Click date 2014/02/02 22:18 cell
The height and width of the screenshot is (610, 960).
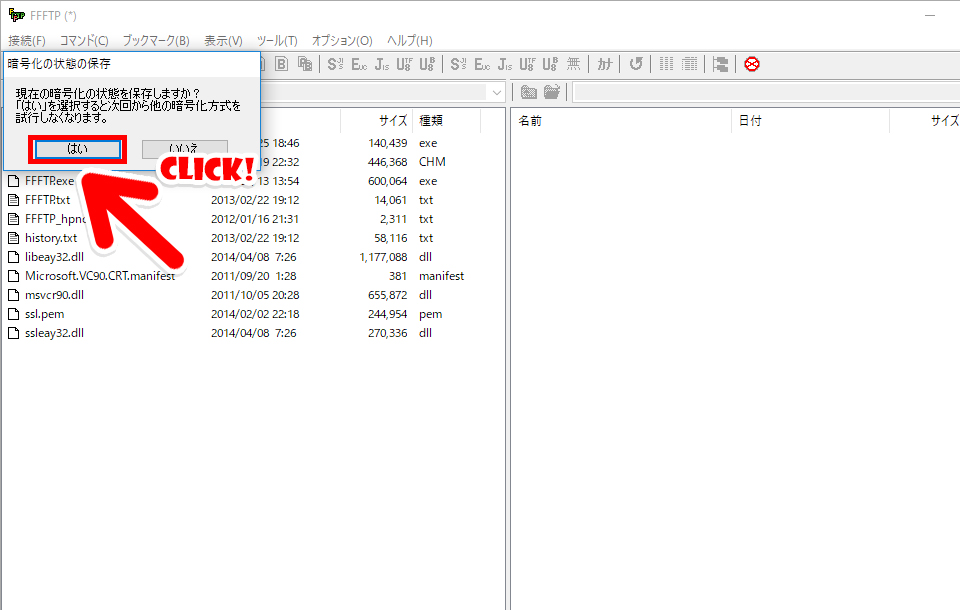(255, 314)
